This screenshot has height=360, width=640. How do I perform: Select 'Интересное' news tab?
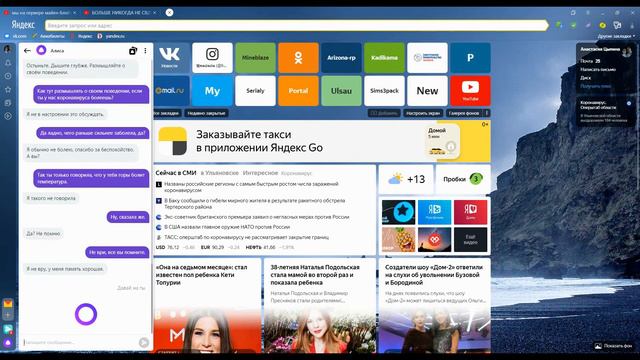[260, 173]
